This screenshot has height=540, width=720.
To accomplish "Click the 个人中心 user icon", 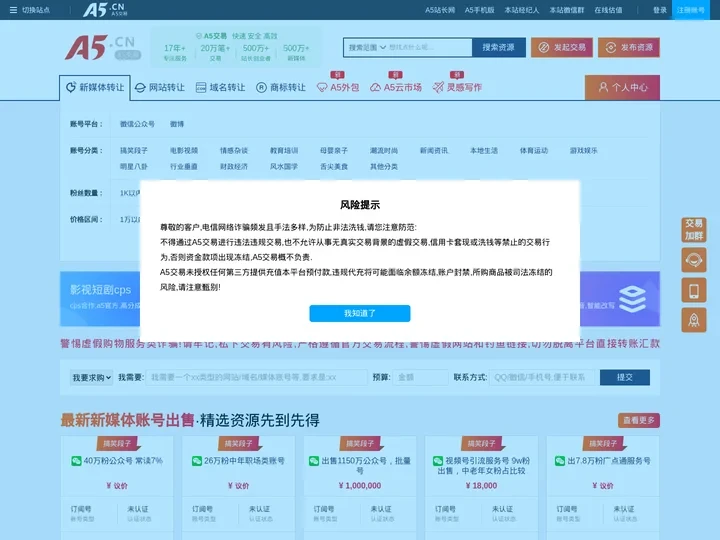I will tap(603, 87).
